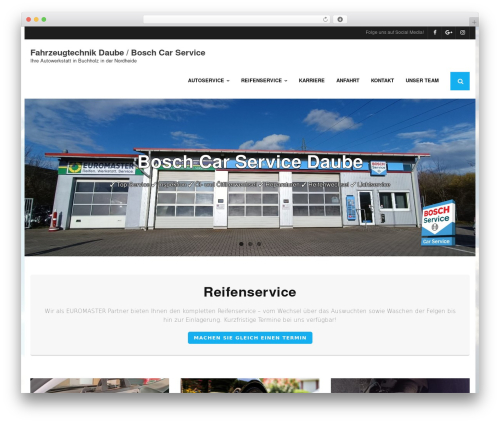Click the macOS green maximize window button

[x=44, y=19]
